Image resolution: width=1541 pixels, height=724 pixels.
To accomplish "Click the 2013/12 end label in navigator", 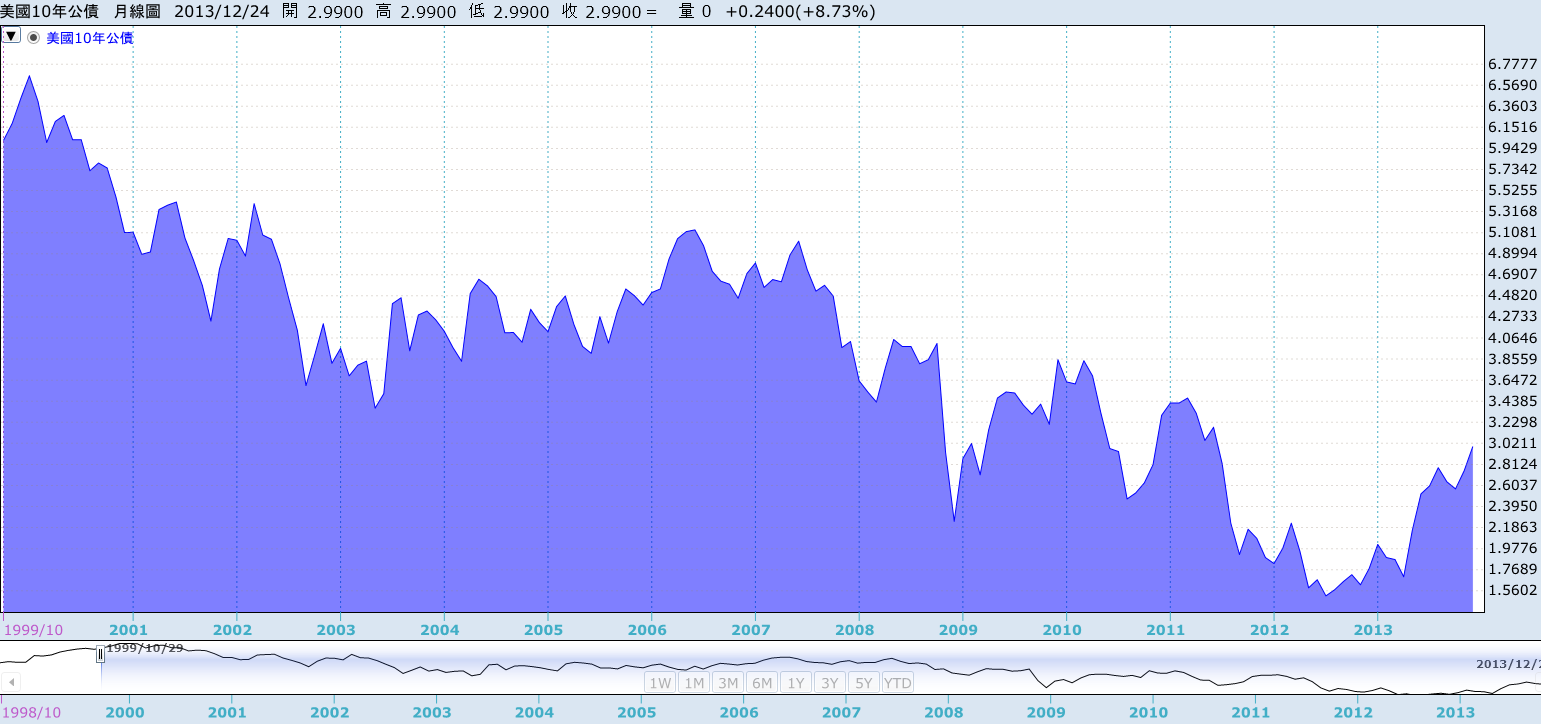I will click(x=1508, y=664).
